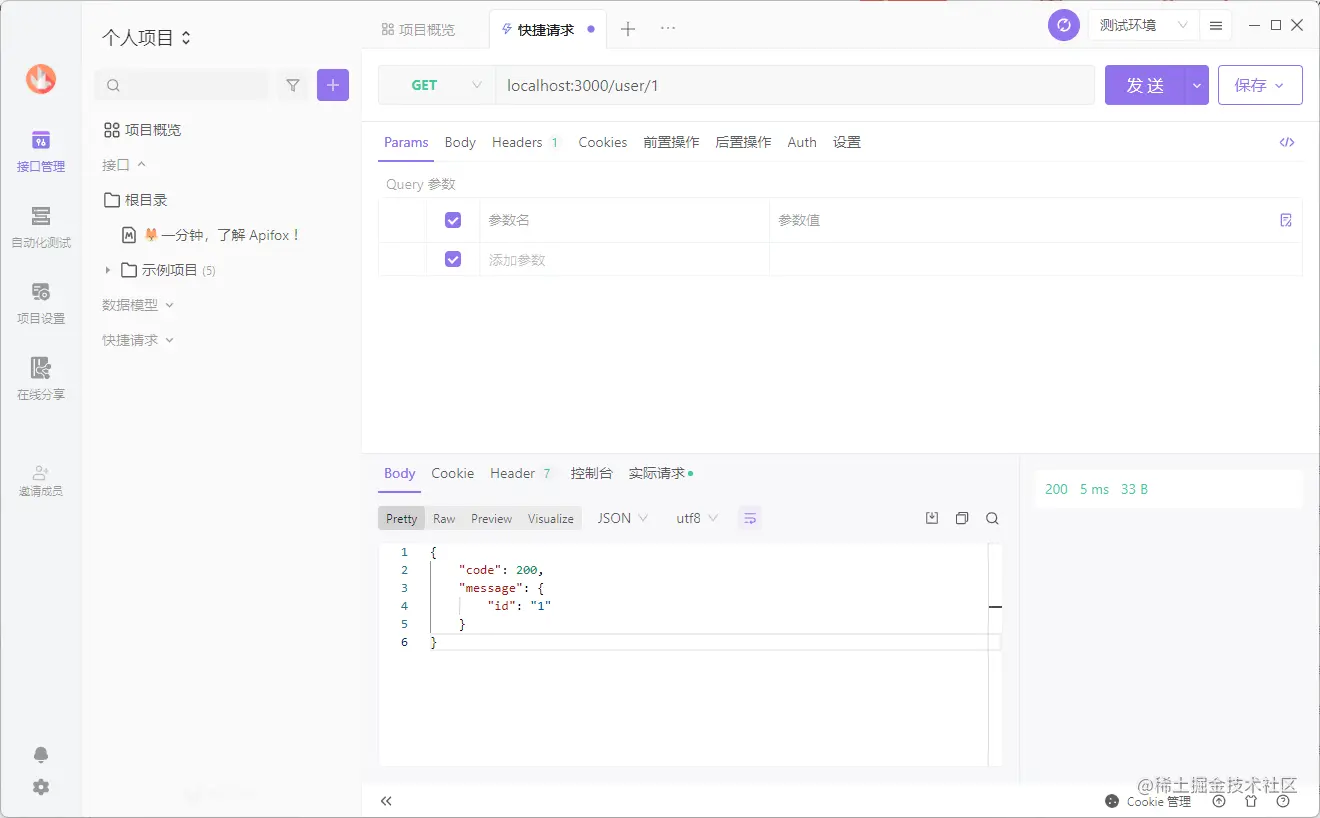Image resolution: width=1320 pixels, height=818 pixels.
Task: Open settings gear in sidebar
Action: [41, 787]
